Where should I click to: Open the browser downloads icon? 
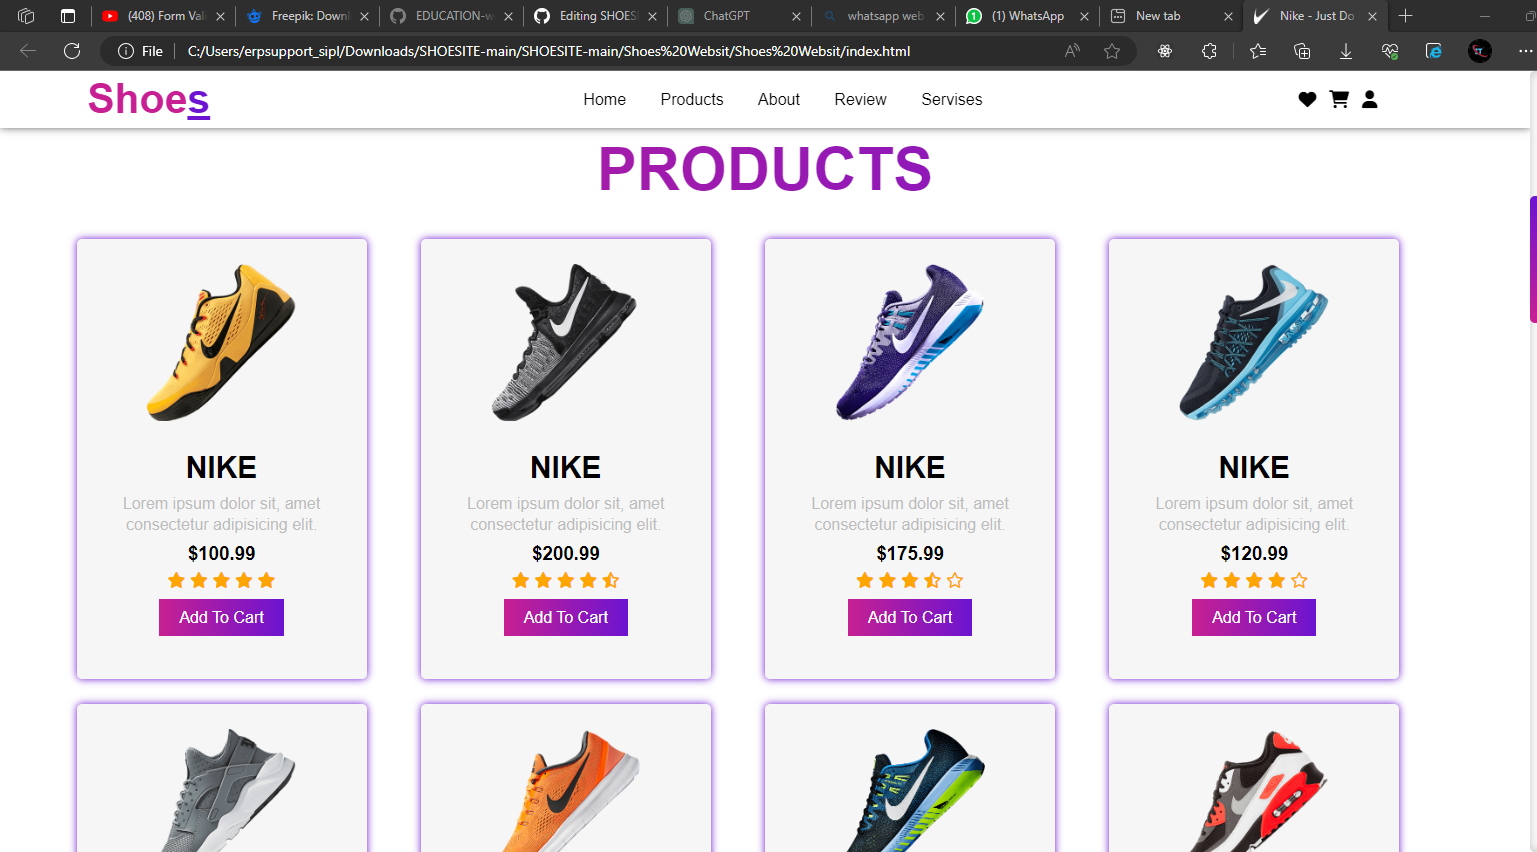click(1345, 51)
